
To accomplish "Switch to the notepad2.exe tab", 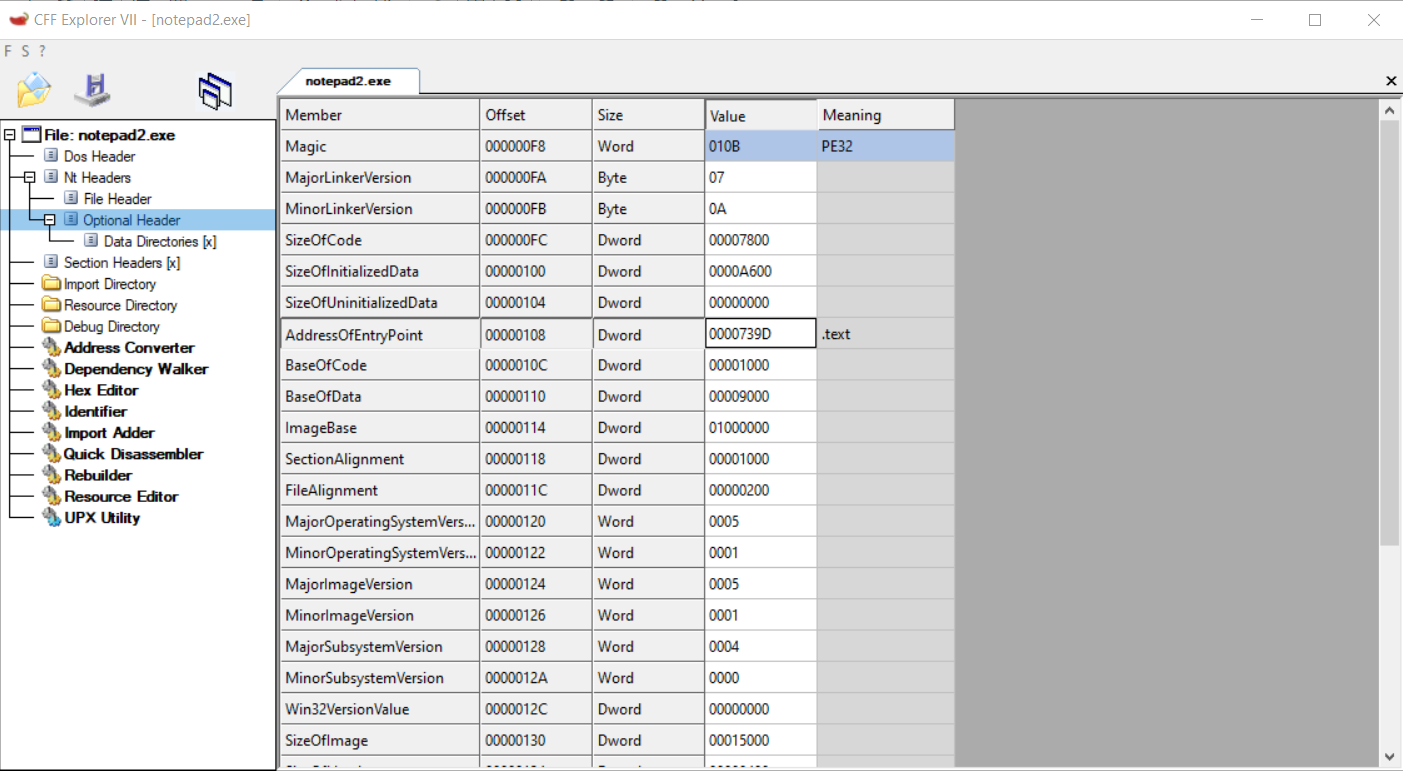I will pos(348,81).
